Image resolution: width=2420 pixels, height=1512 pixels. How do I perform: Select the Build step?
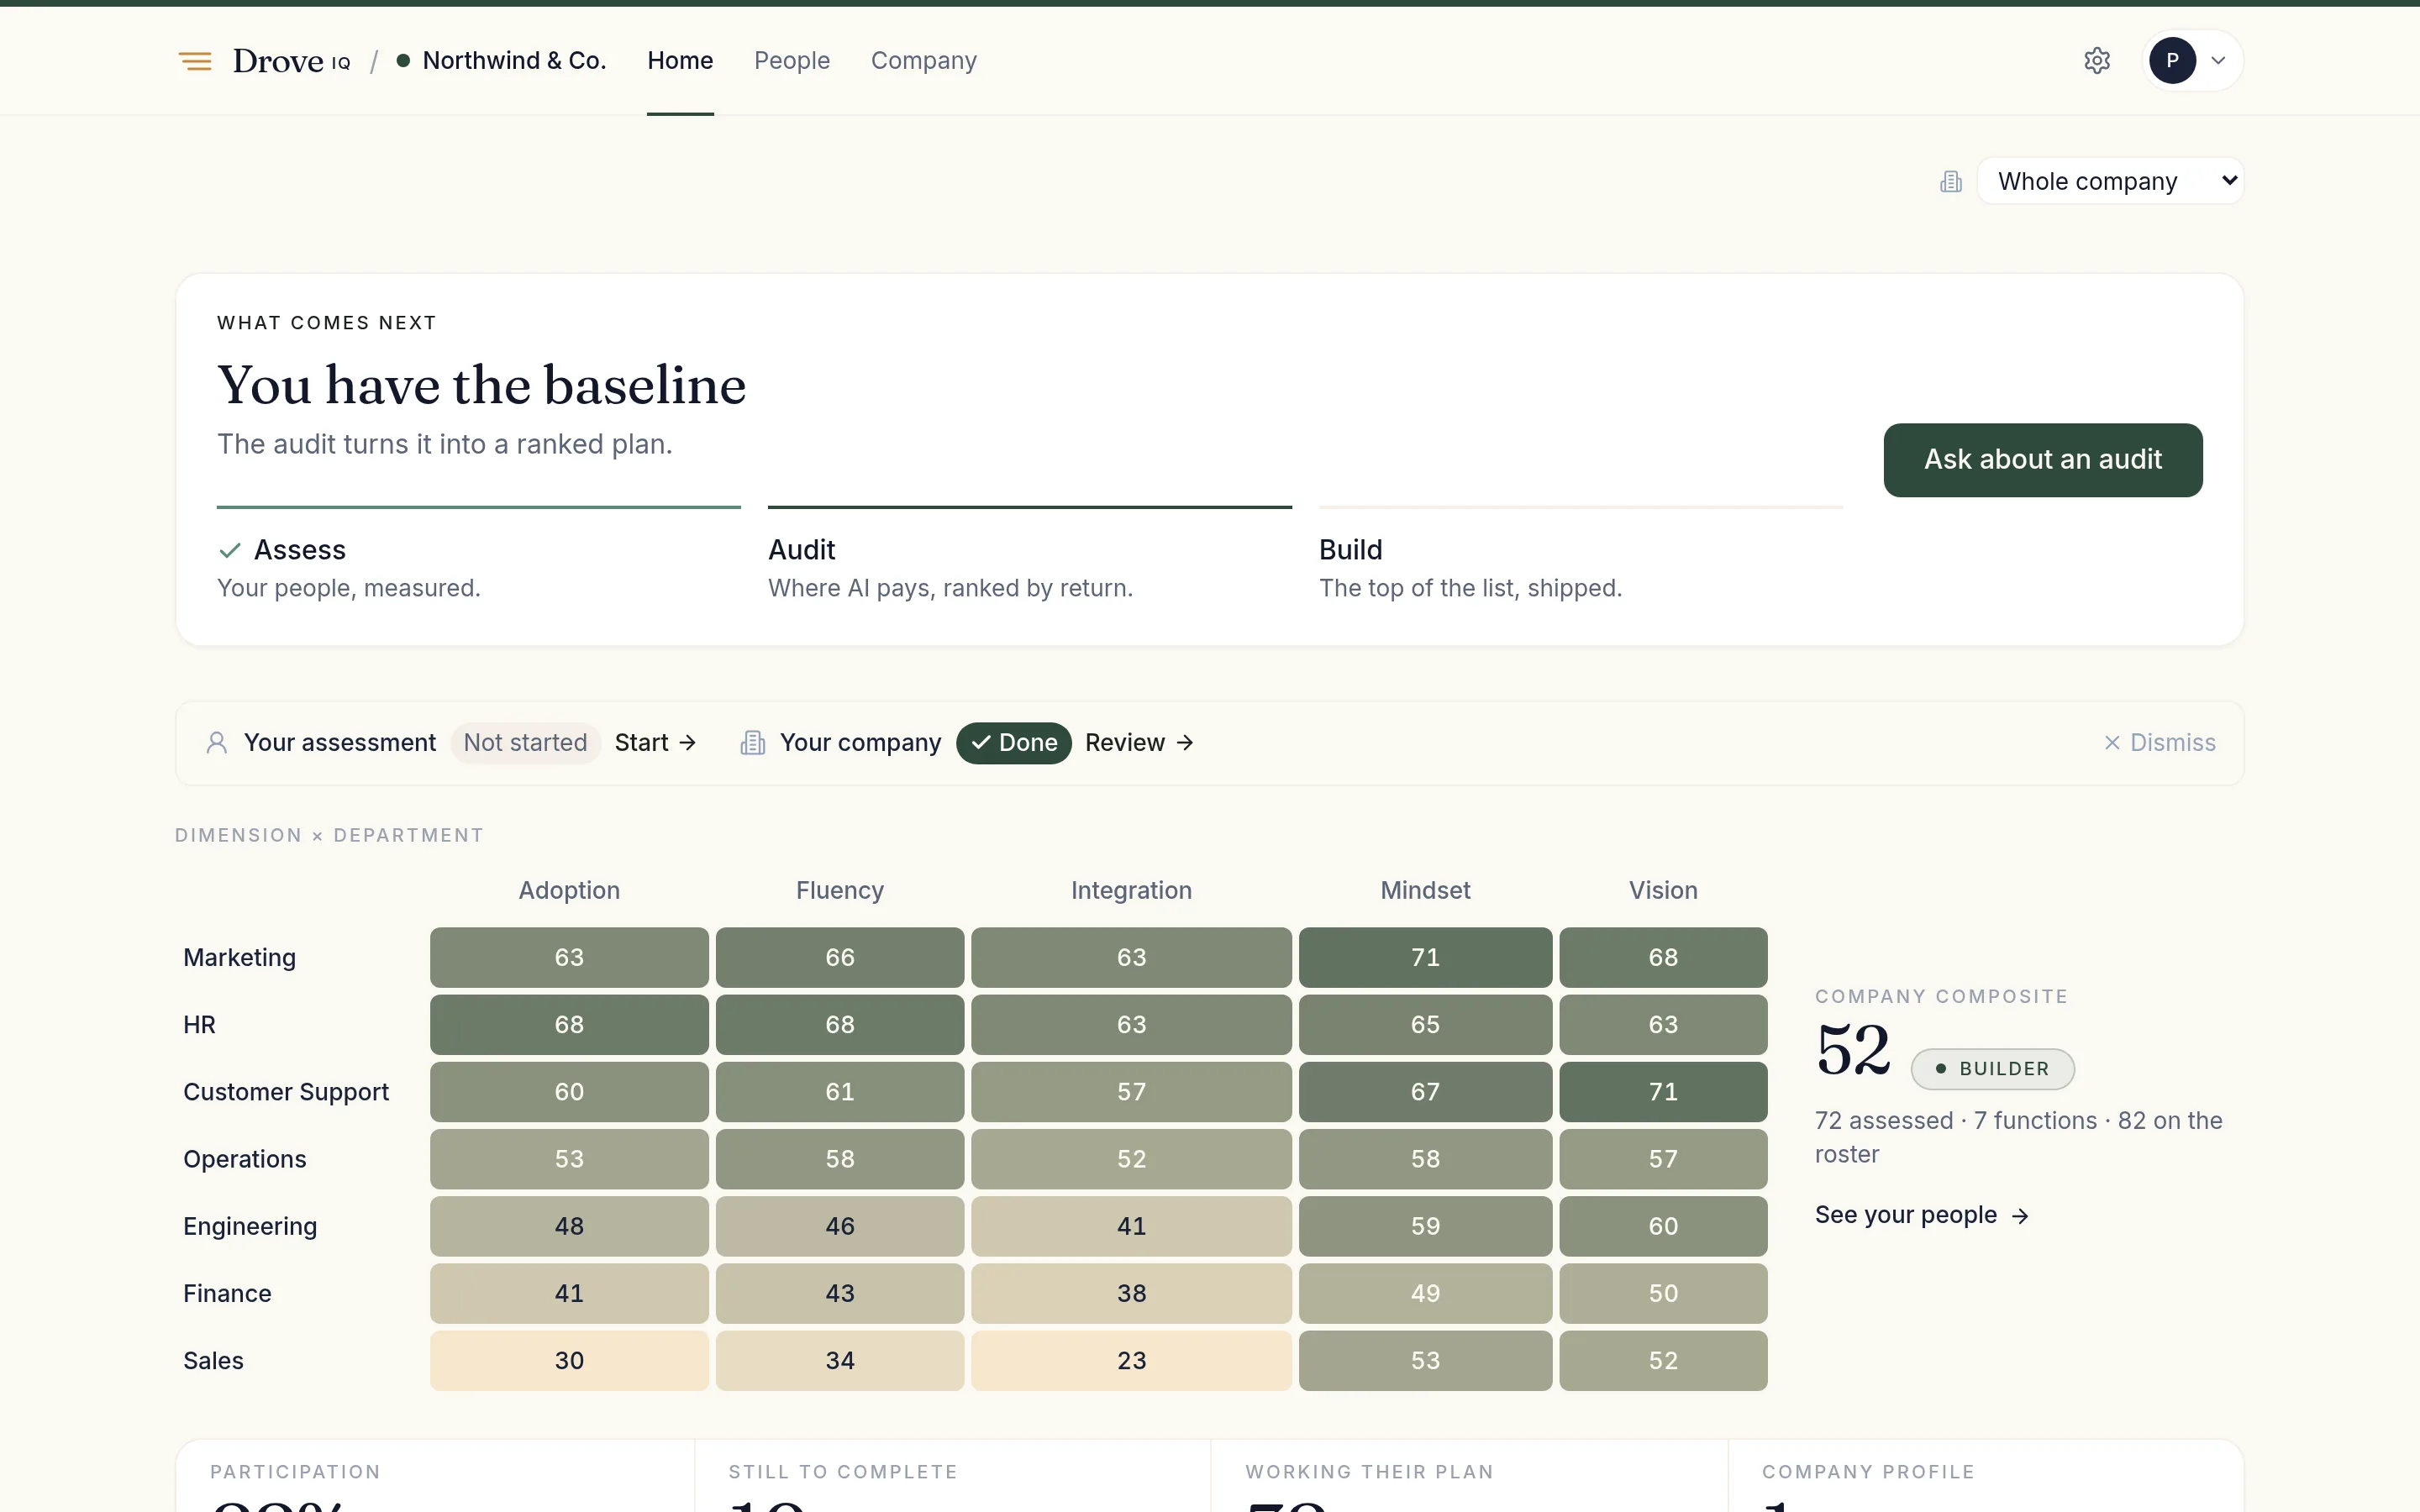1580,556
